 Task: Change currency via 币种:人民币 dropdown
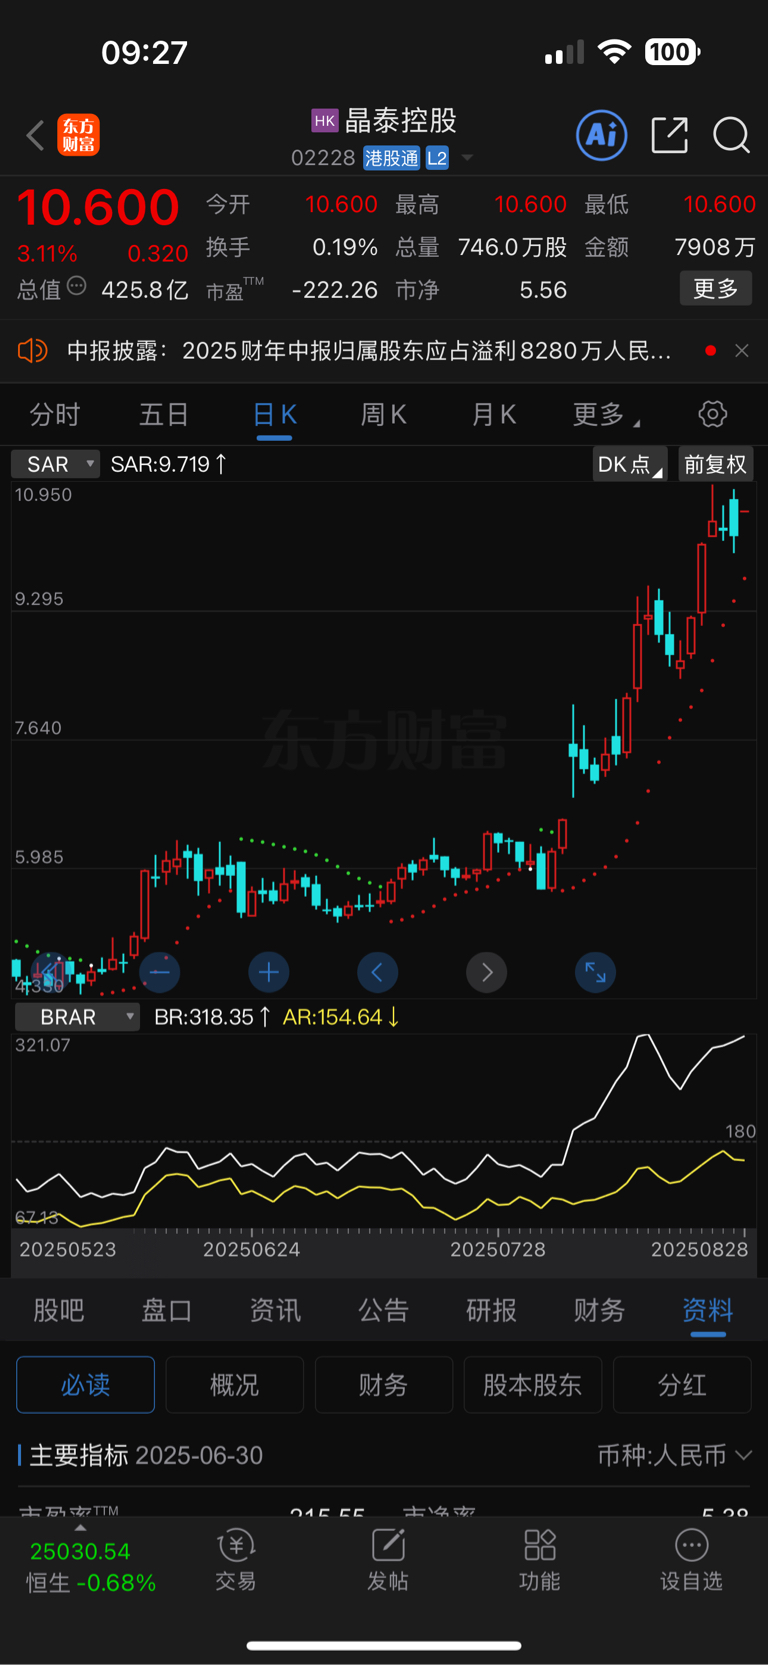tap(674, 1455)
